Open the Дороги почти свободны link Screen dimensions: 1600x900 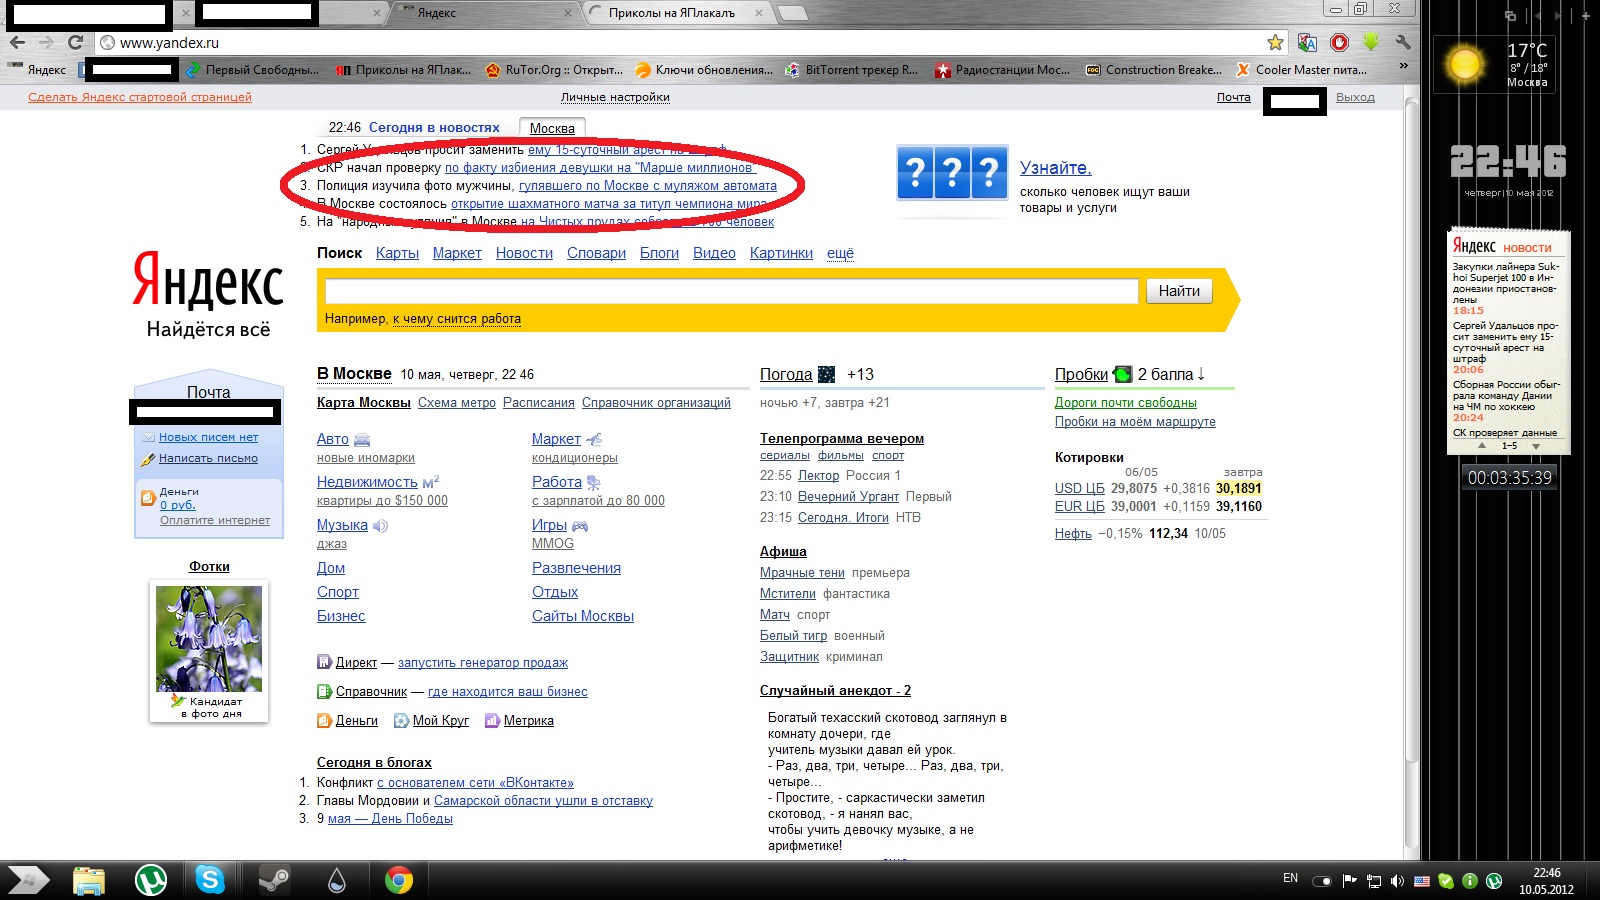(x=1126, y=402)
